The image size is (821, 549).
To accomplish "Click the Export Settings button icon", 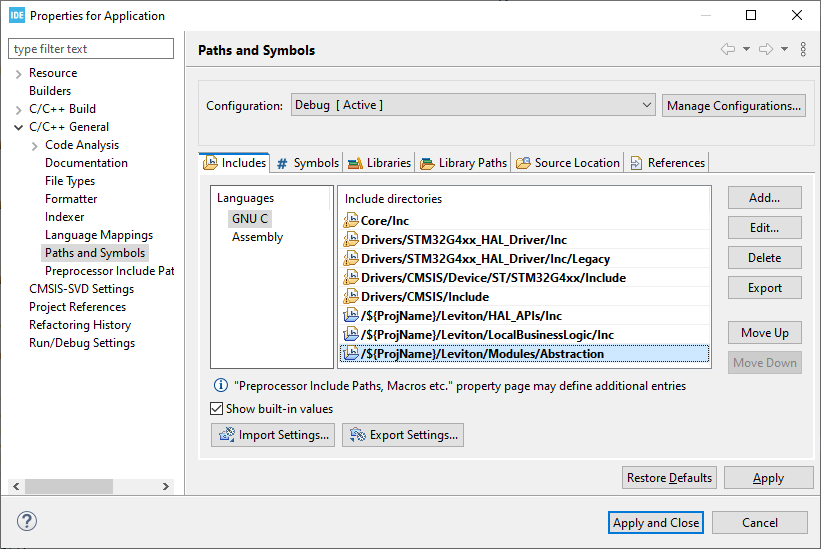I will 357,435.
